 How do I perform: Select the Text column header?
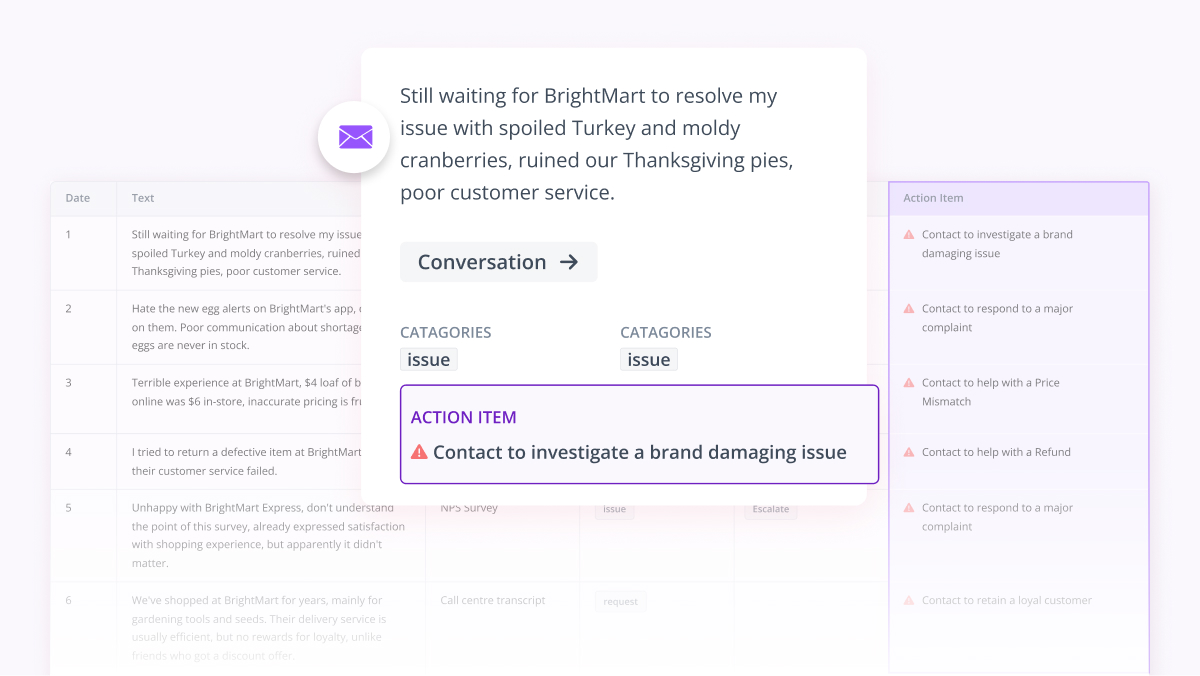tap(143, 198)
